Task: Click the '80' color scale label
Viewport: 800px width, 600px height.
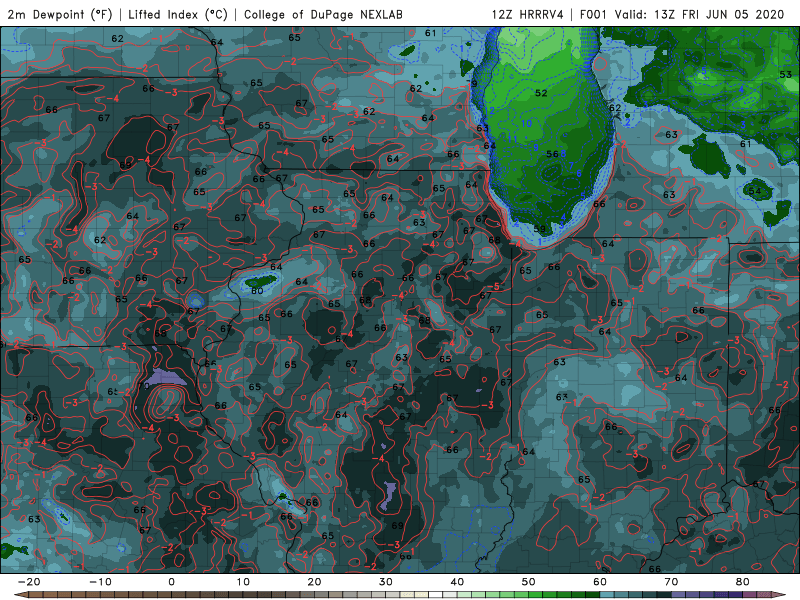Action: (x=743, y=582)
